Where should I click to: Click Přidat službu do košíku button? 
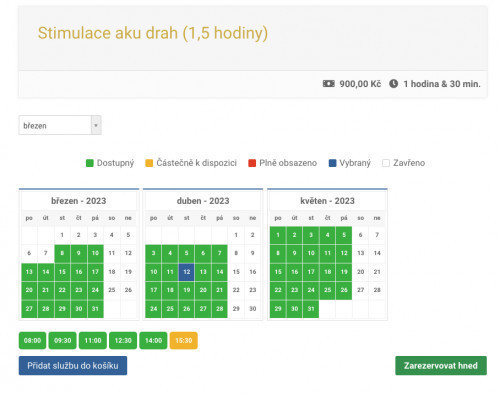click(x=73, y=366)
